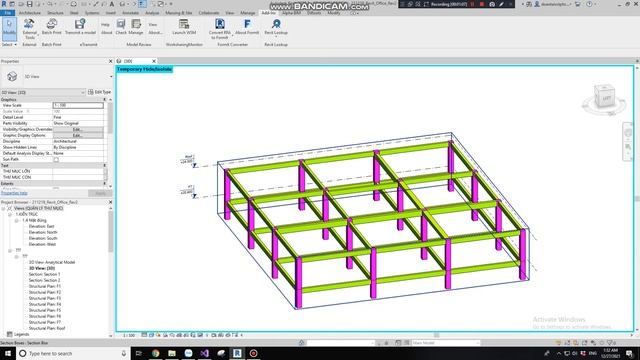Toggle the Sun Path checkbox

tap(56, 160)
